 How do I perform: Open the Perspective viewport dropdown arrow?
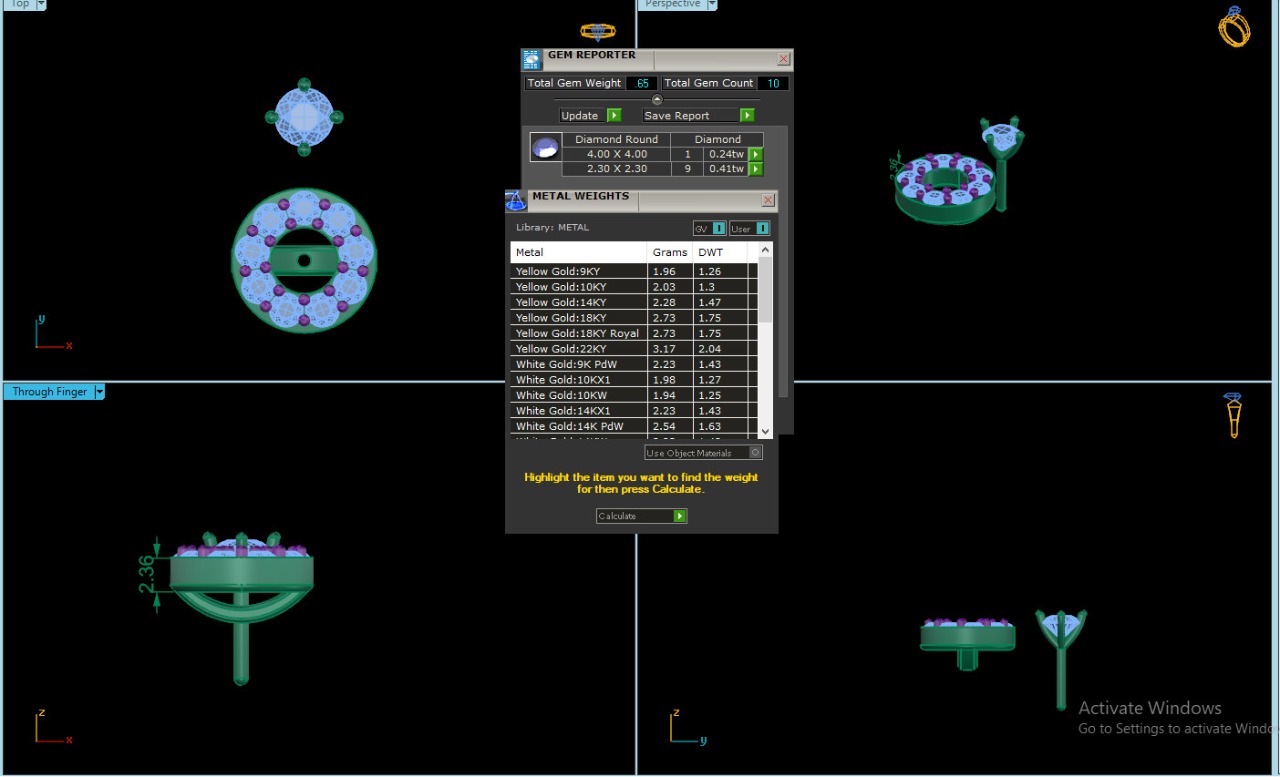pos(712,4)
